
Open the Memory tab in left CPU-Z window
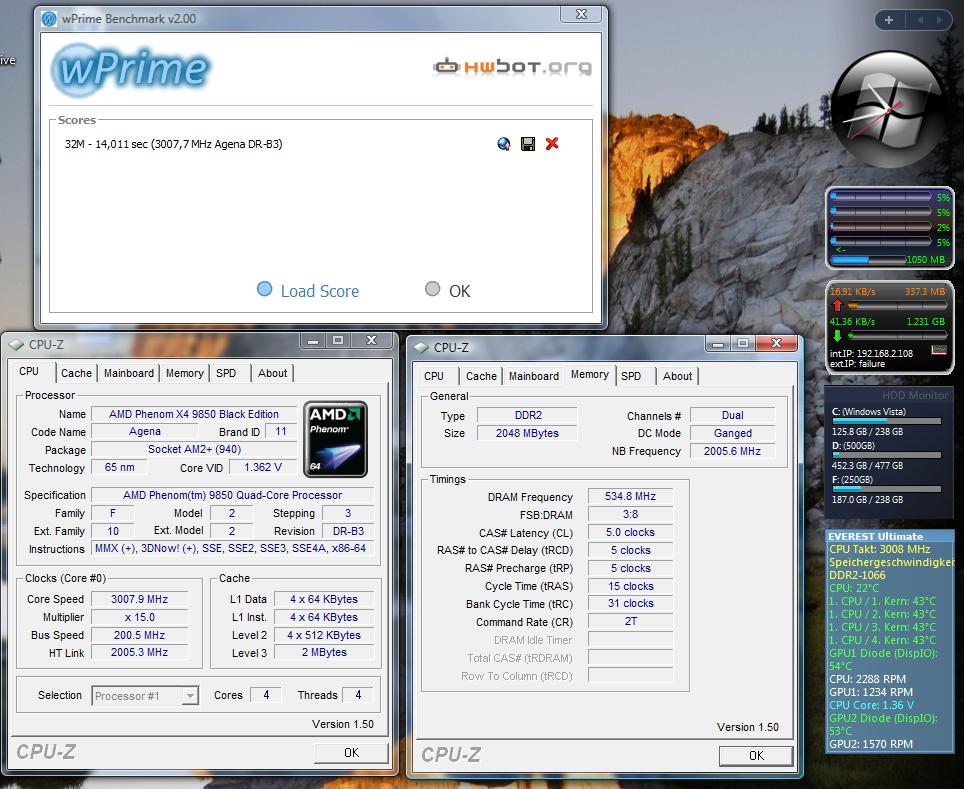coord(184,373)
